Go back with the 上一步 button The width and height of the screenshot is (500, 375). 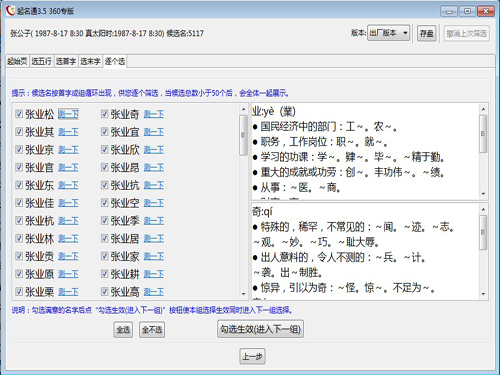tap(252, 357)
